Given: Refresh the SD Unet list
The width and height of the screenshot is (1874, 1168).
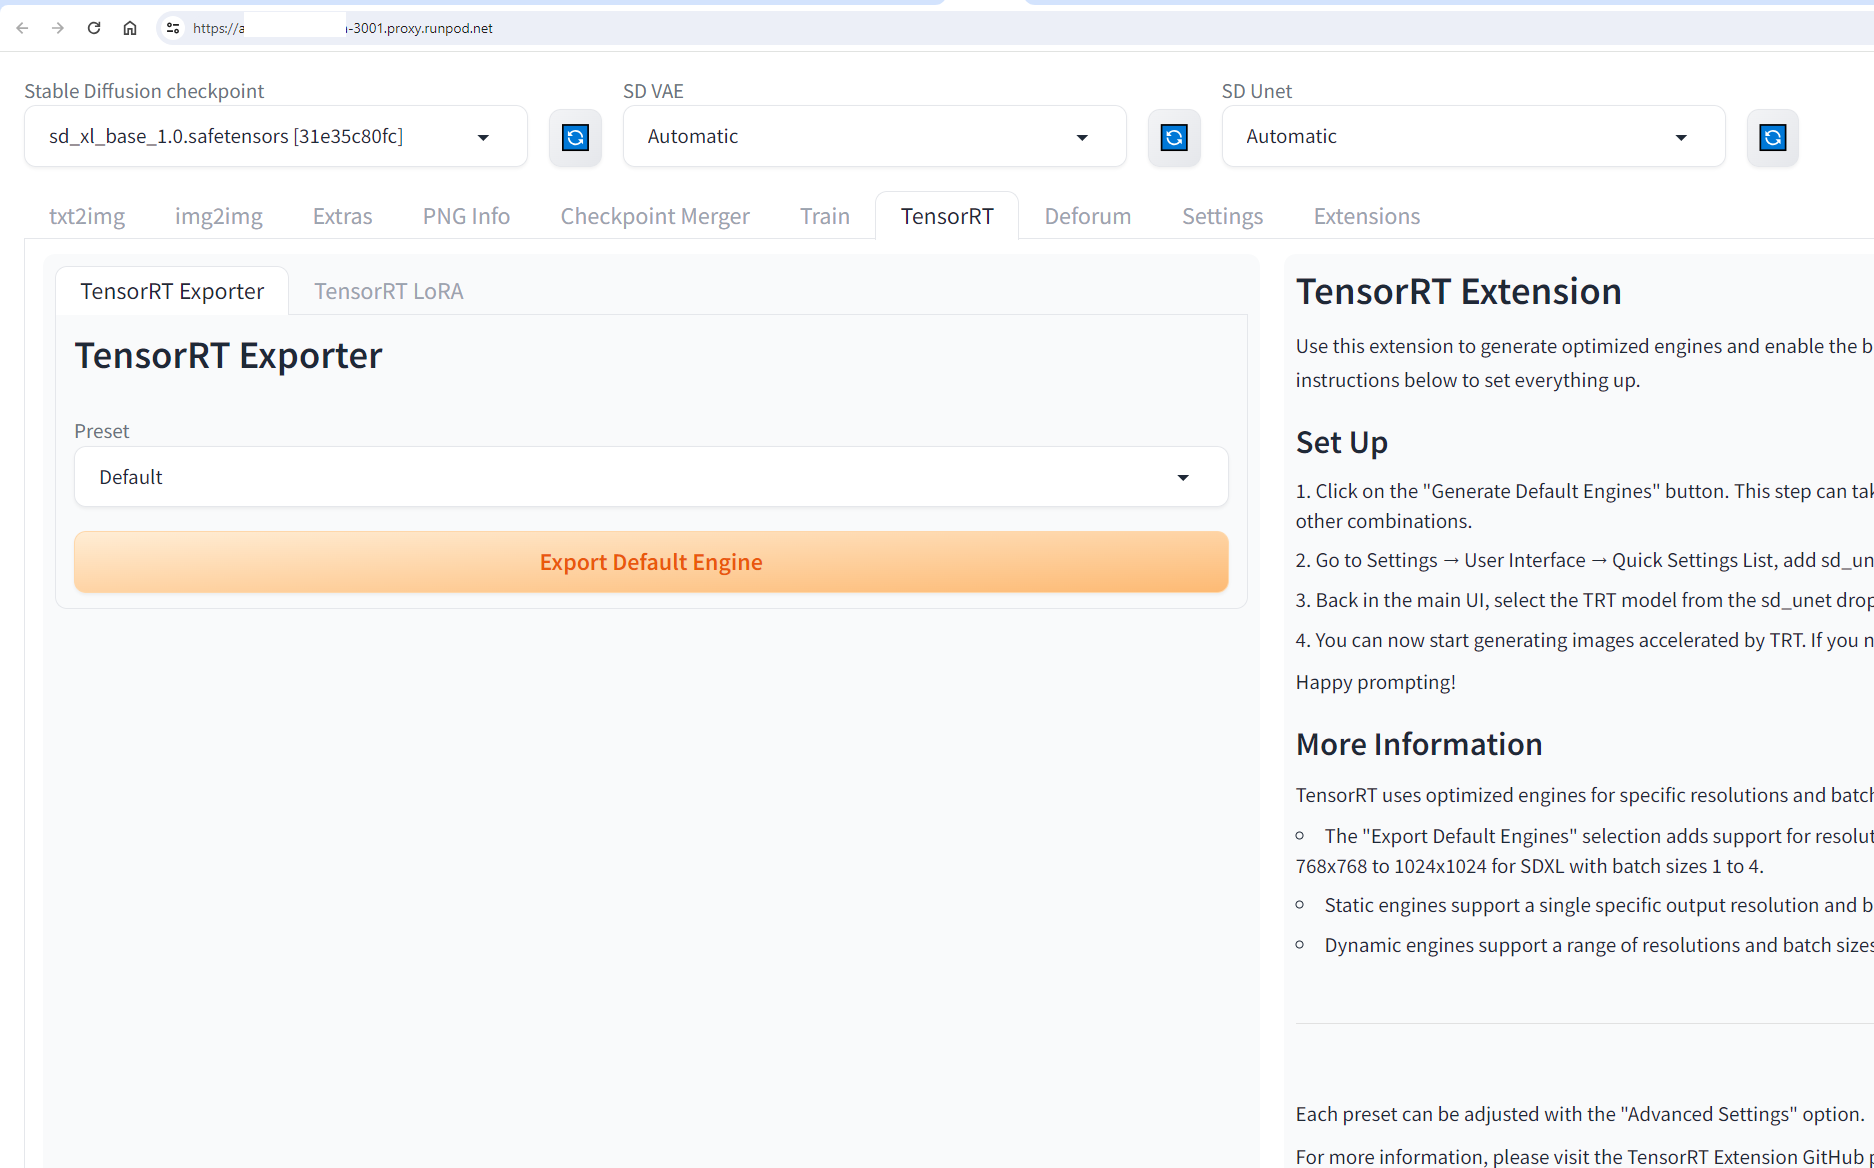Looking at the screenshot, I should (x=1772, y=137).
